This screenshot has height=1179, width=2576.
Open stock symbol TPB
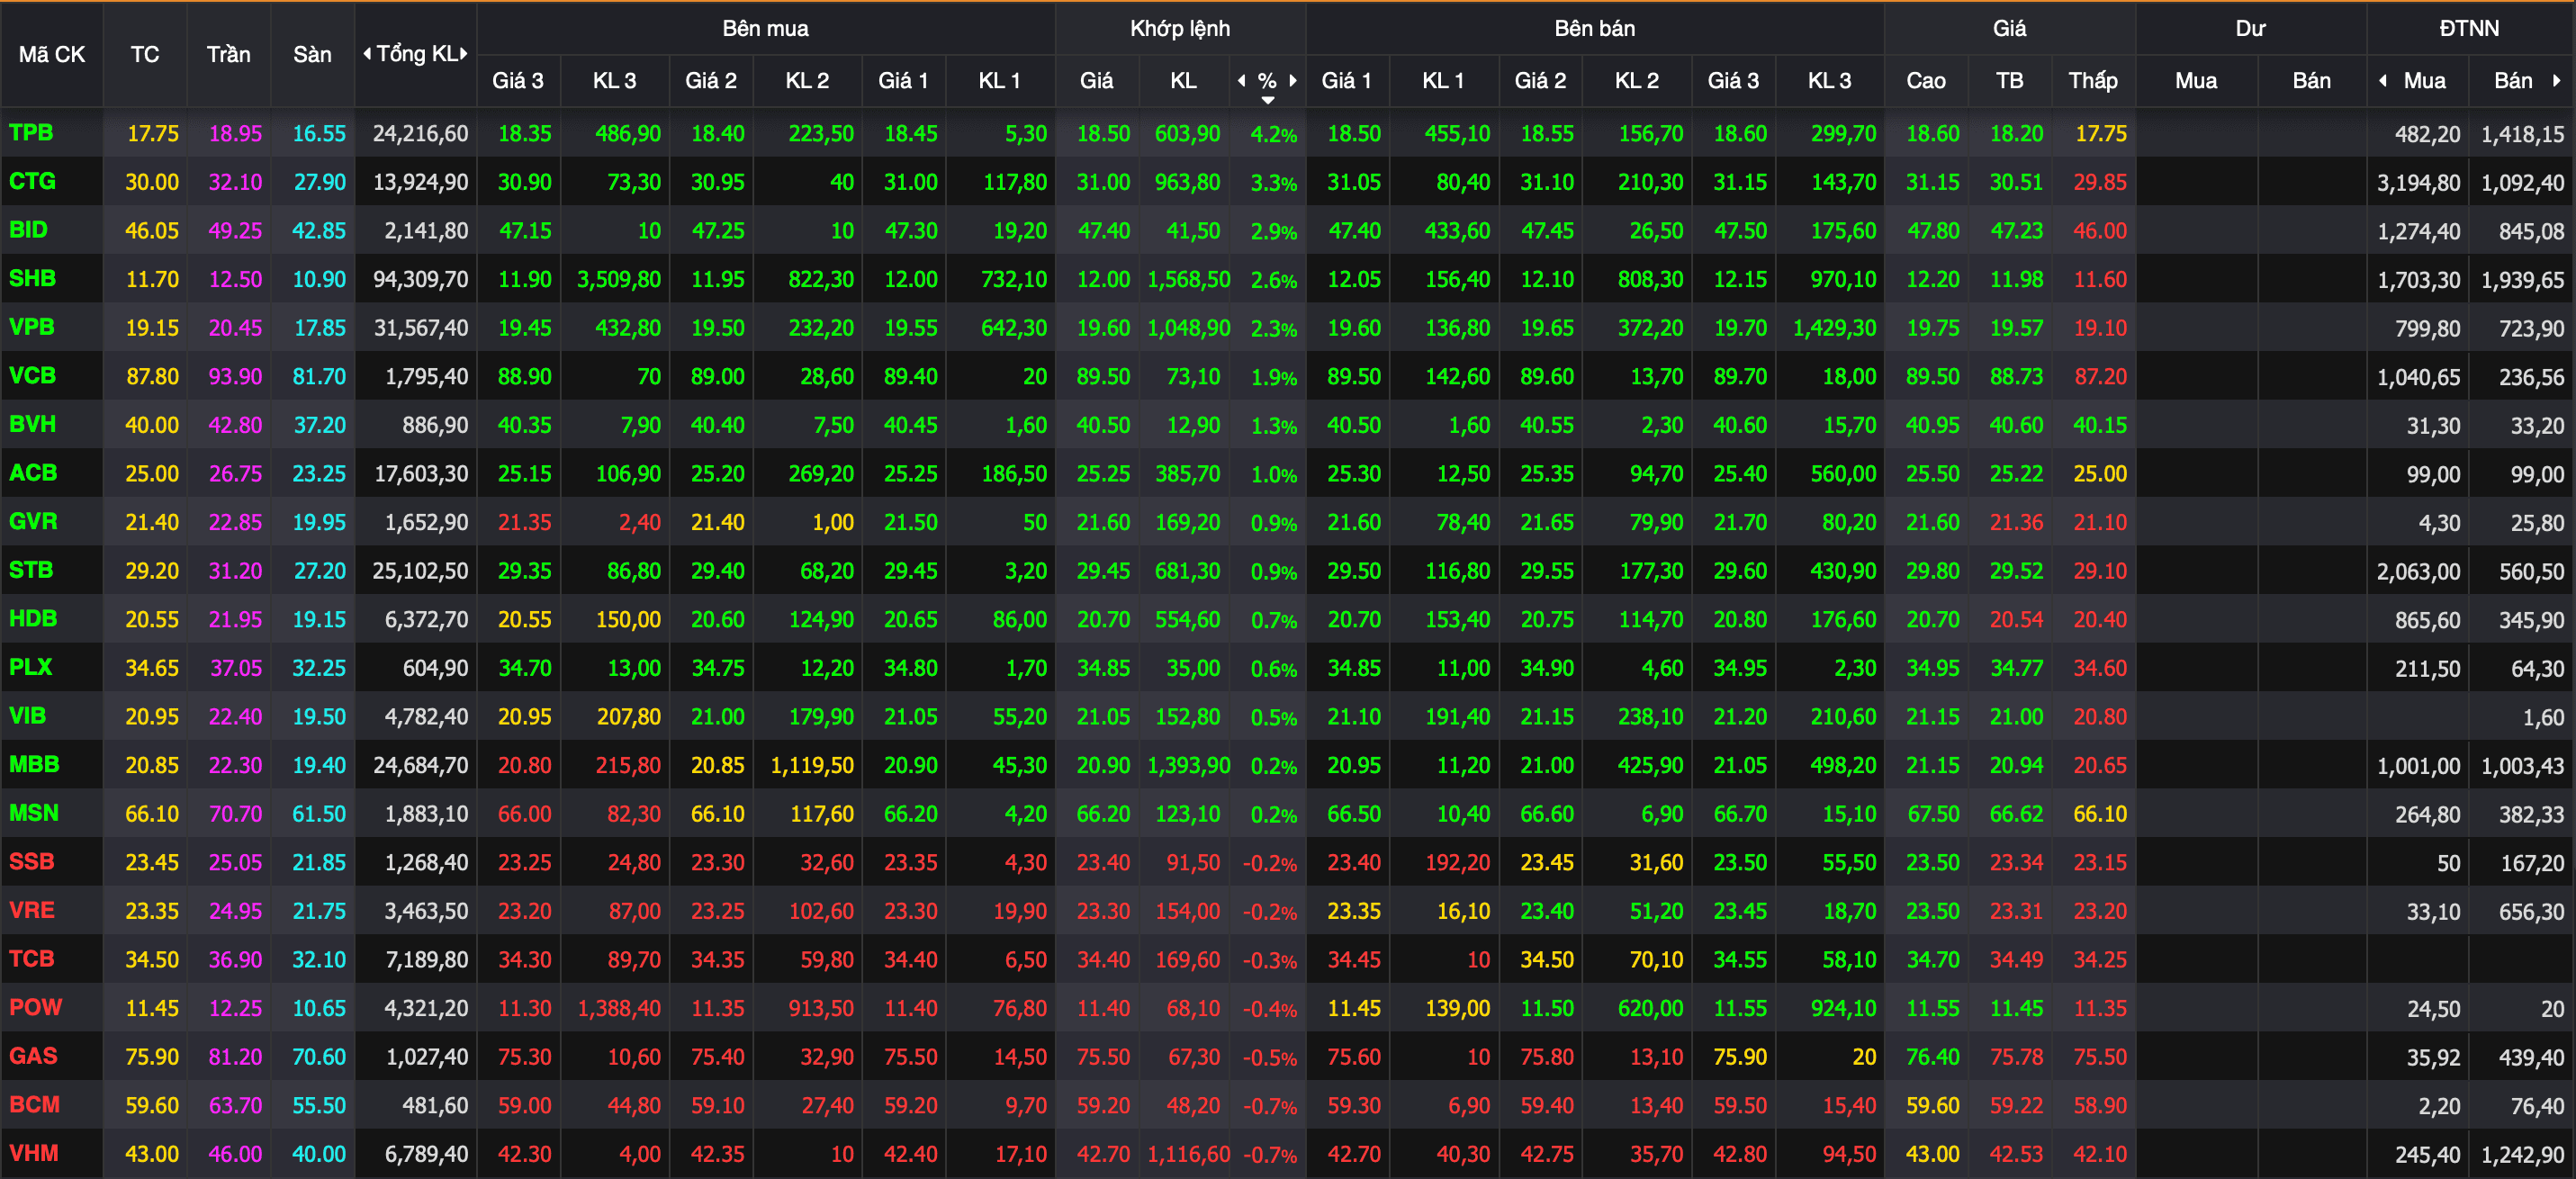pyautogui.click(x=31, y=133)
